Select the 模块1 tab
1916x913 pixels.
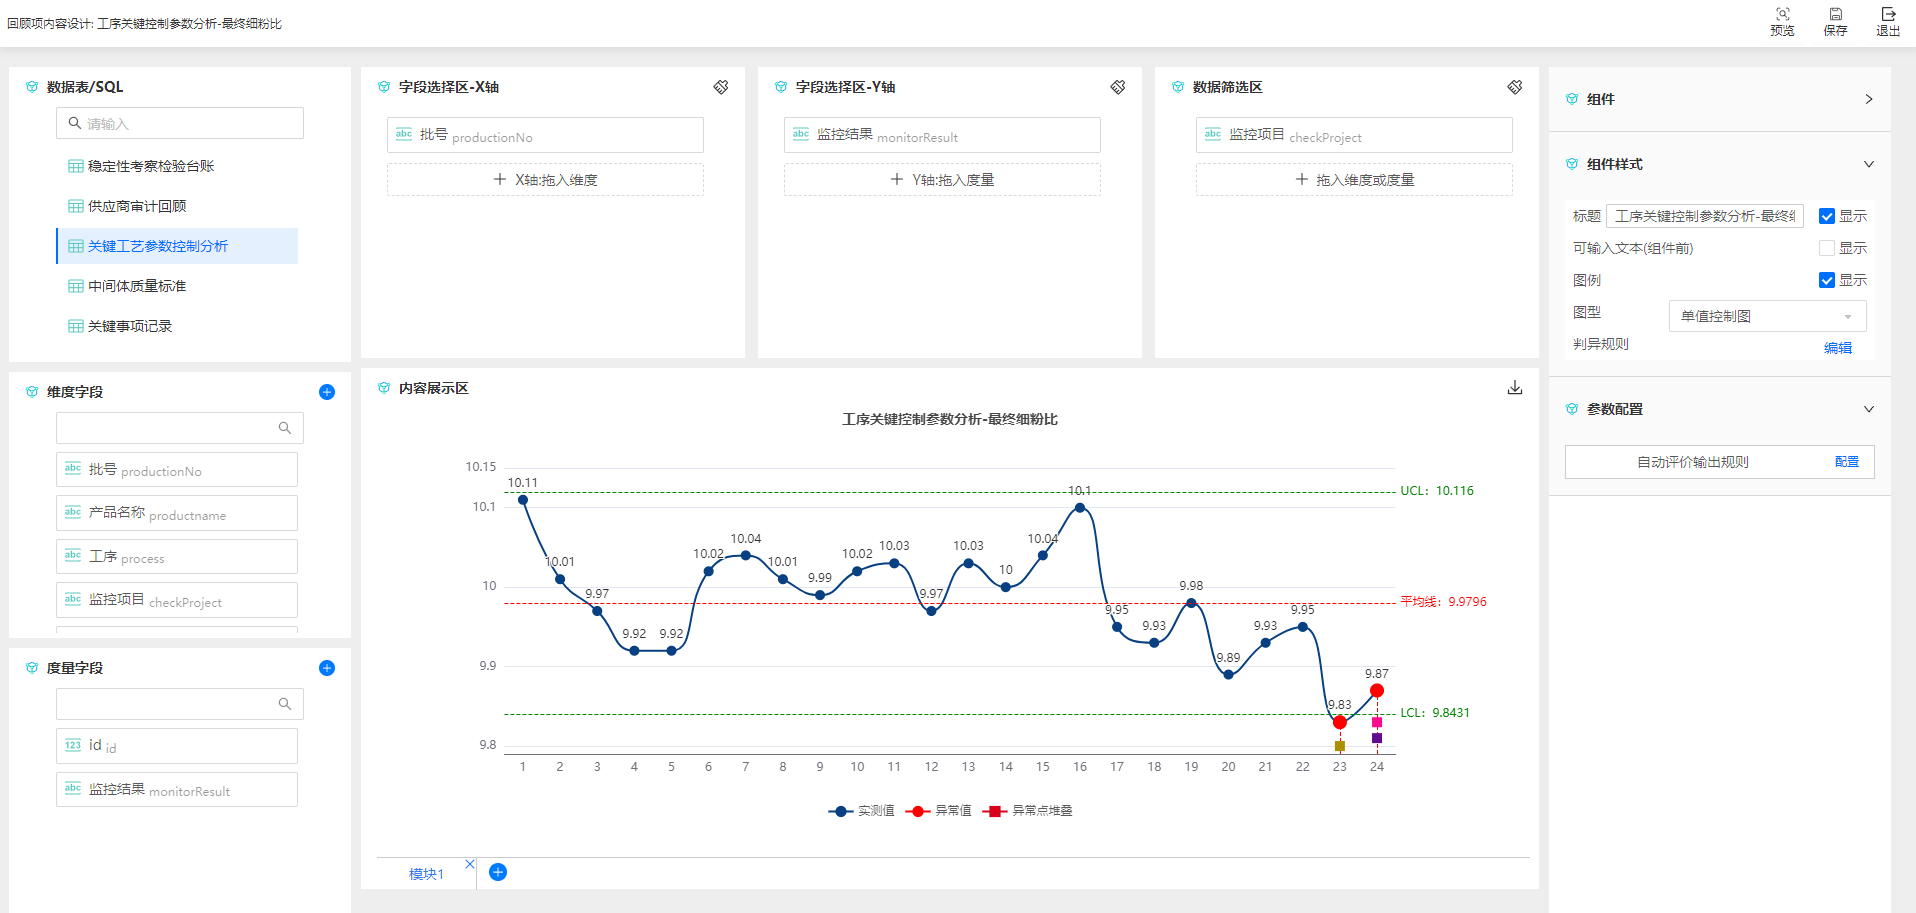pos(426,873)
